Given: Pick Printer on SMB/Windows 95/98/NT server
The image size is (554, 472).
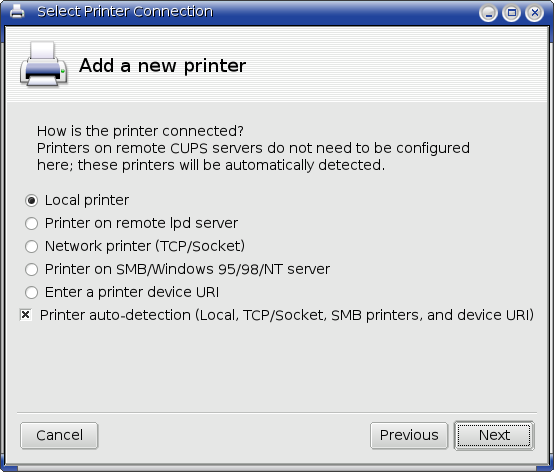Looking at the screenshot, I should point(31,270).
